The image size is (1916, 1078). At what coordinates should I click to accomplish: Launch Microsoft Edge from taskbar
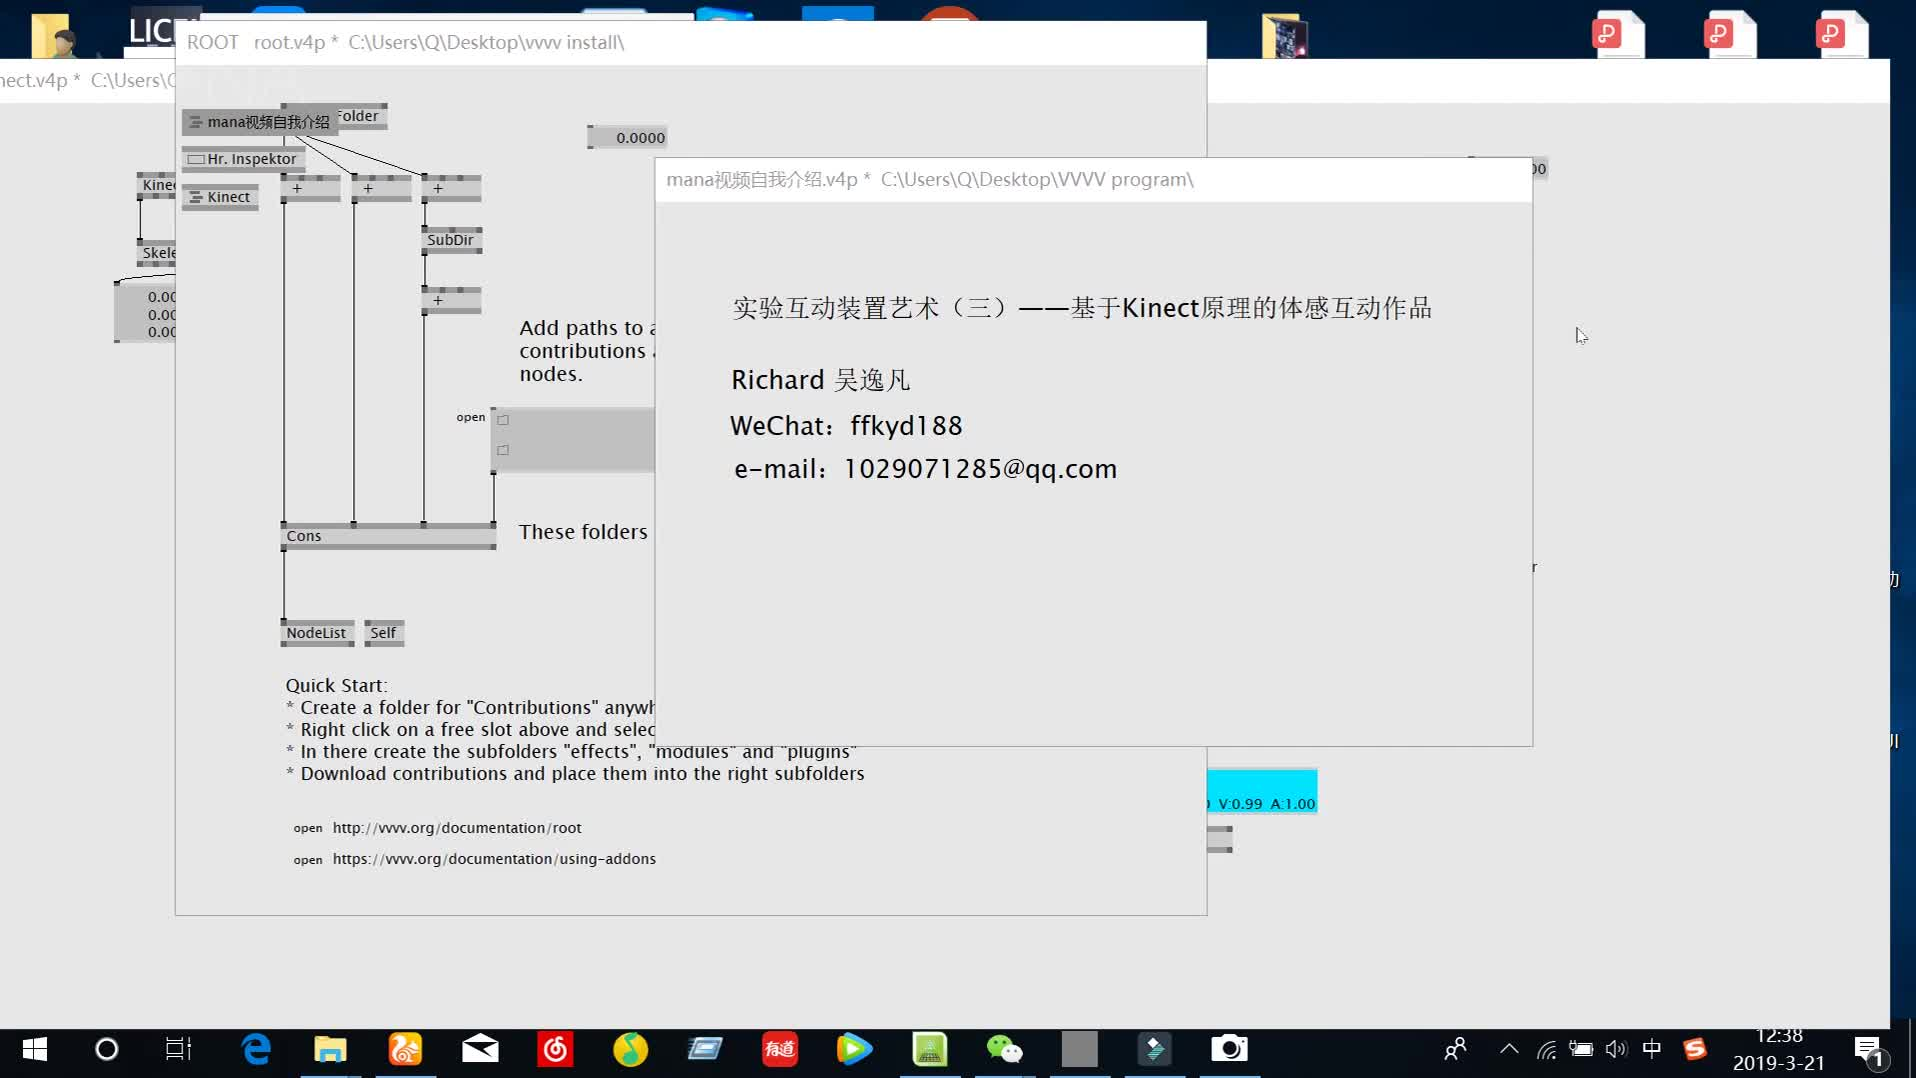(256, 1049)
